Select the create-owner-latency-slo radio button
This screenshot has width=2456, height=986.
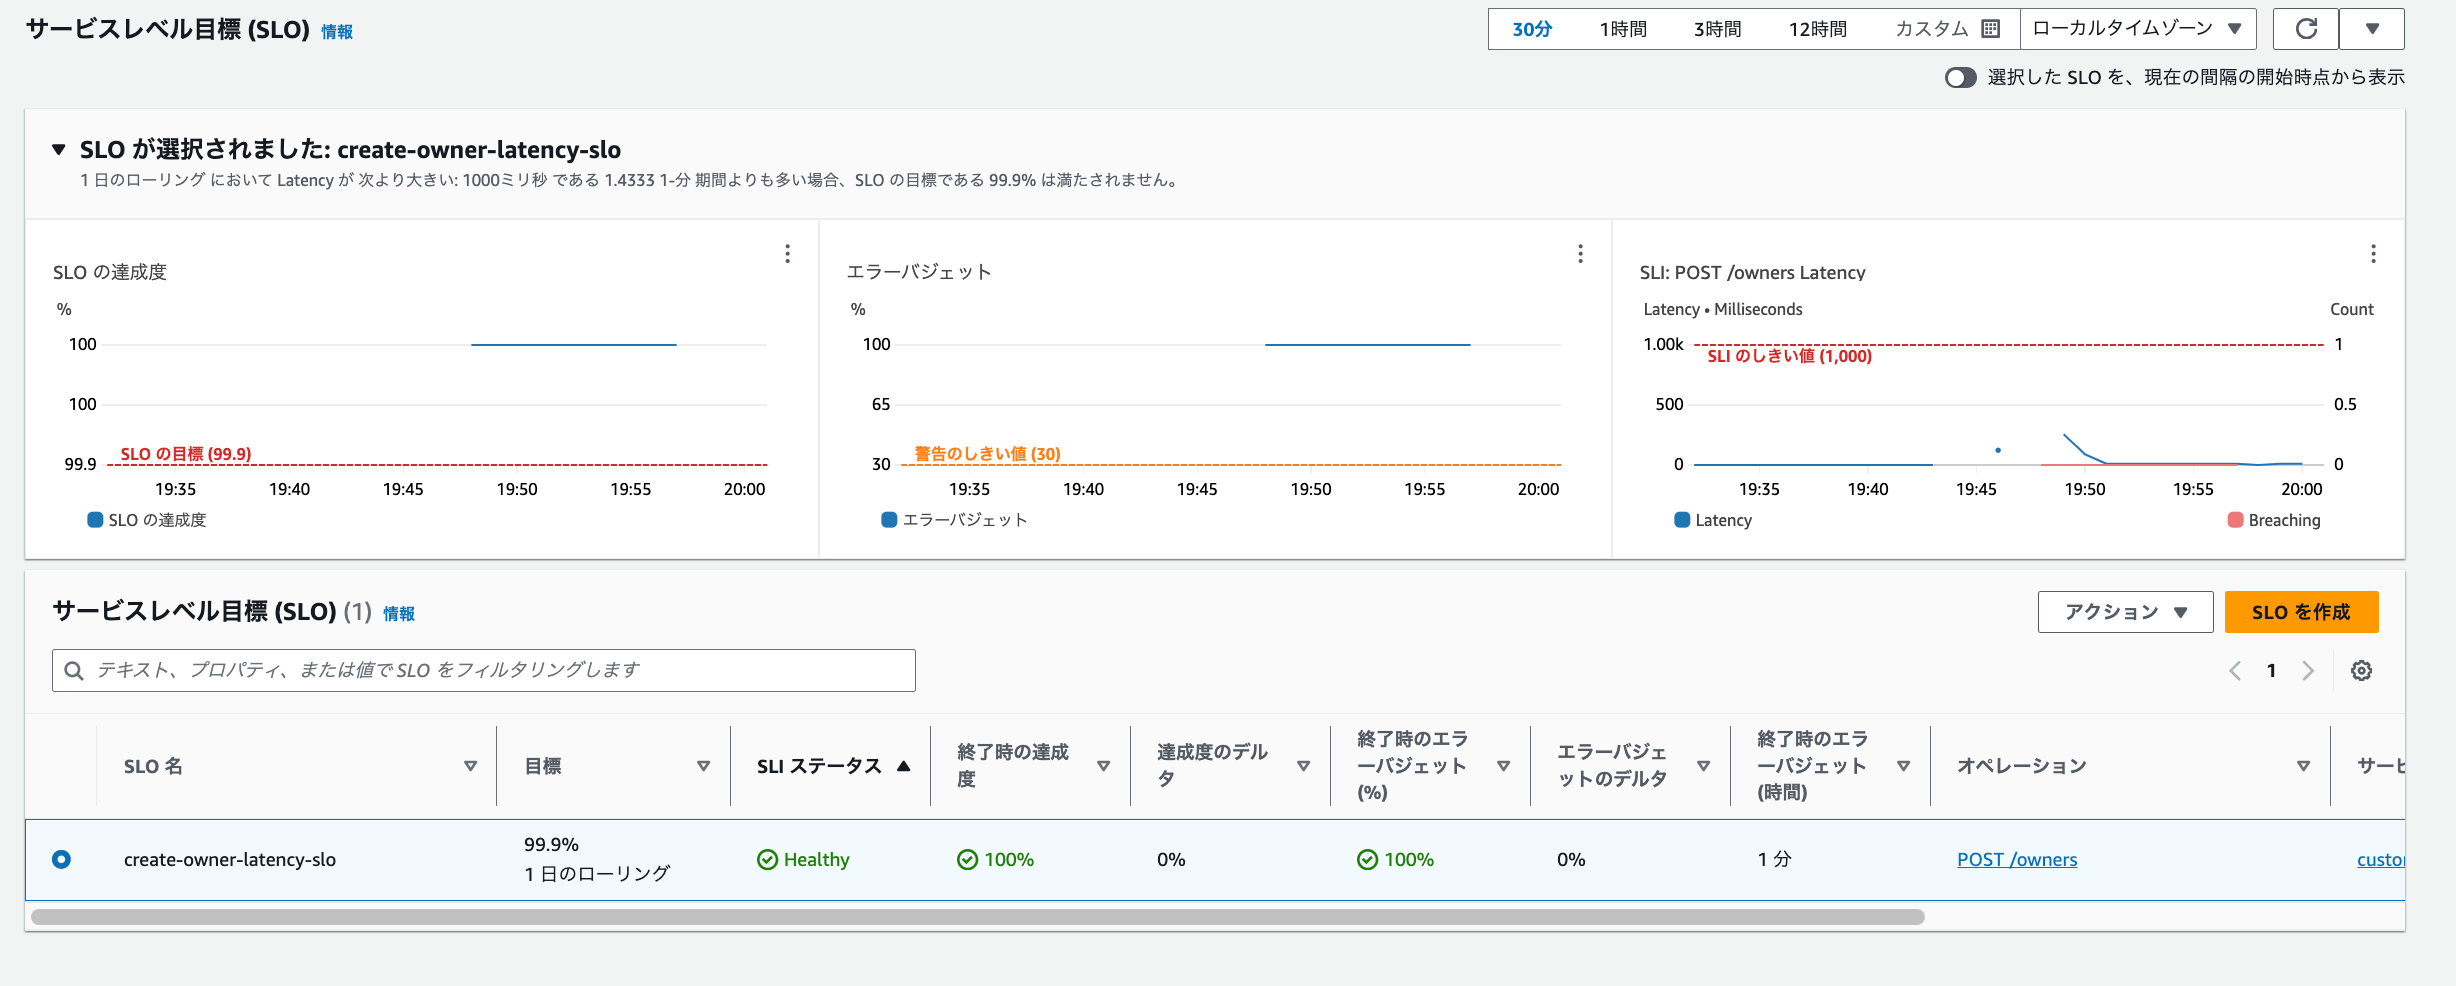[x=61, y=860]
